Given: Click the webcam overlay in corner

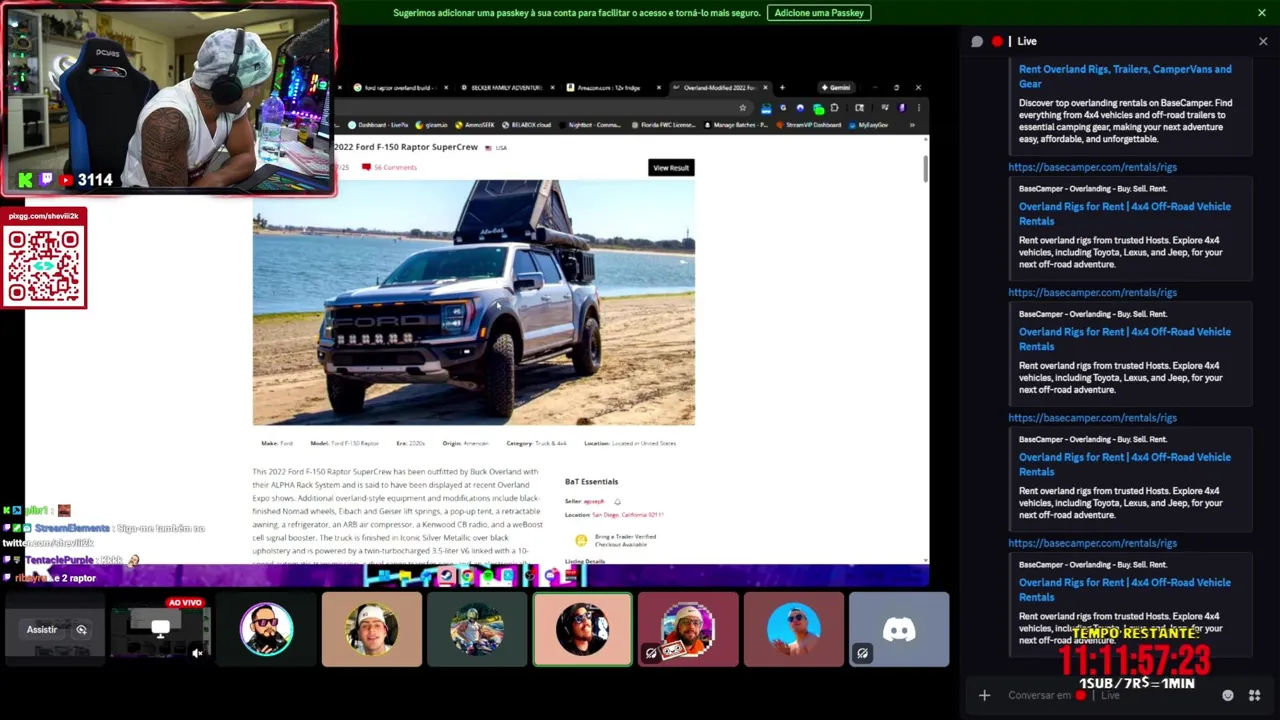Looking at the screenshot, I should coord(168,98).
